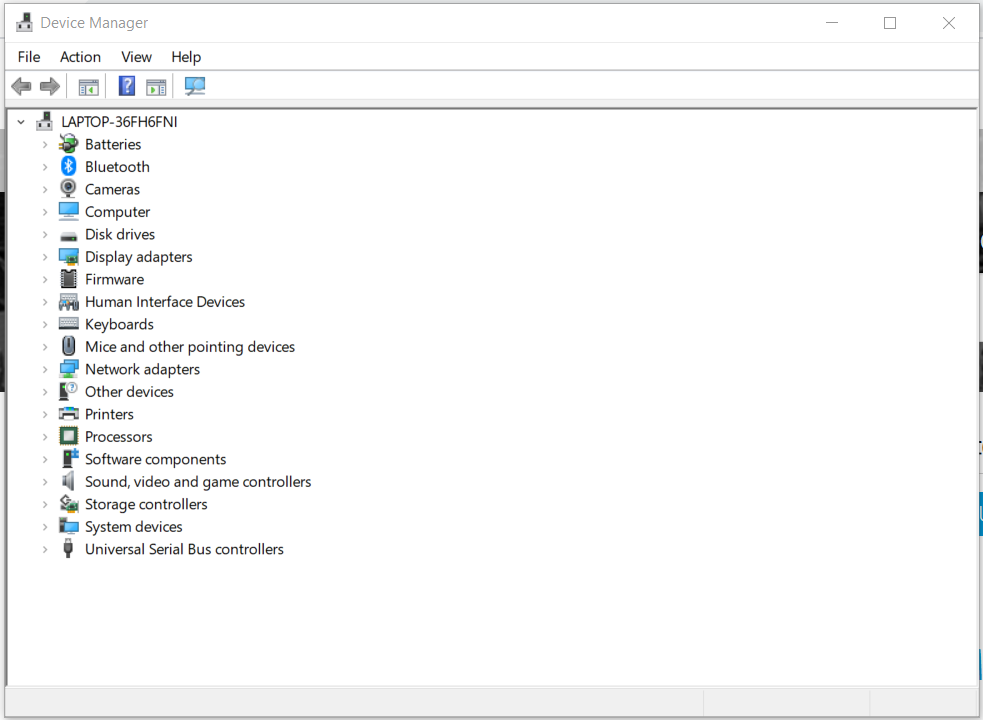The height and width of the screenshot is (720, 983).
Task: Select the Processors tree item
Action: (118, 436)
